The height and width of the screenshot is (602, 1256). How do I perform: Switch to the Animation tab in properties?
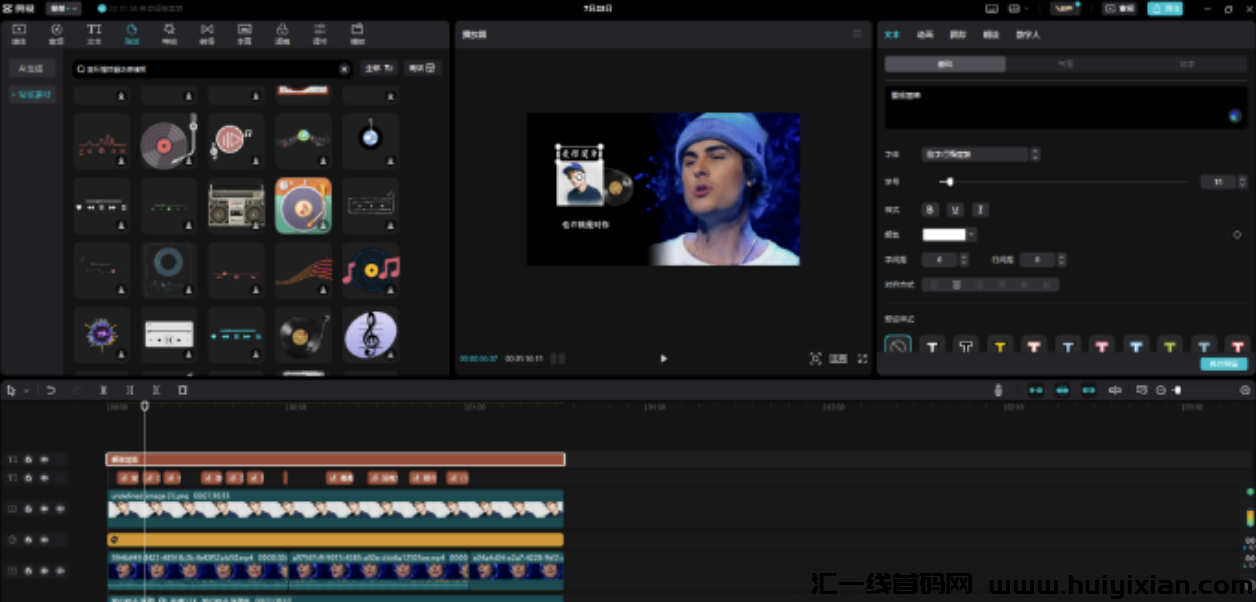tap(925, 34)
